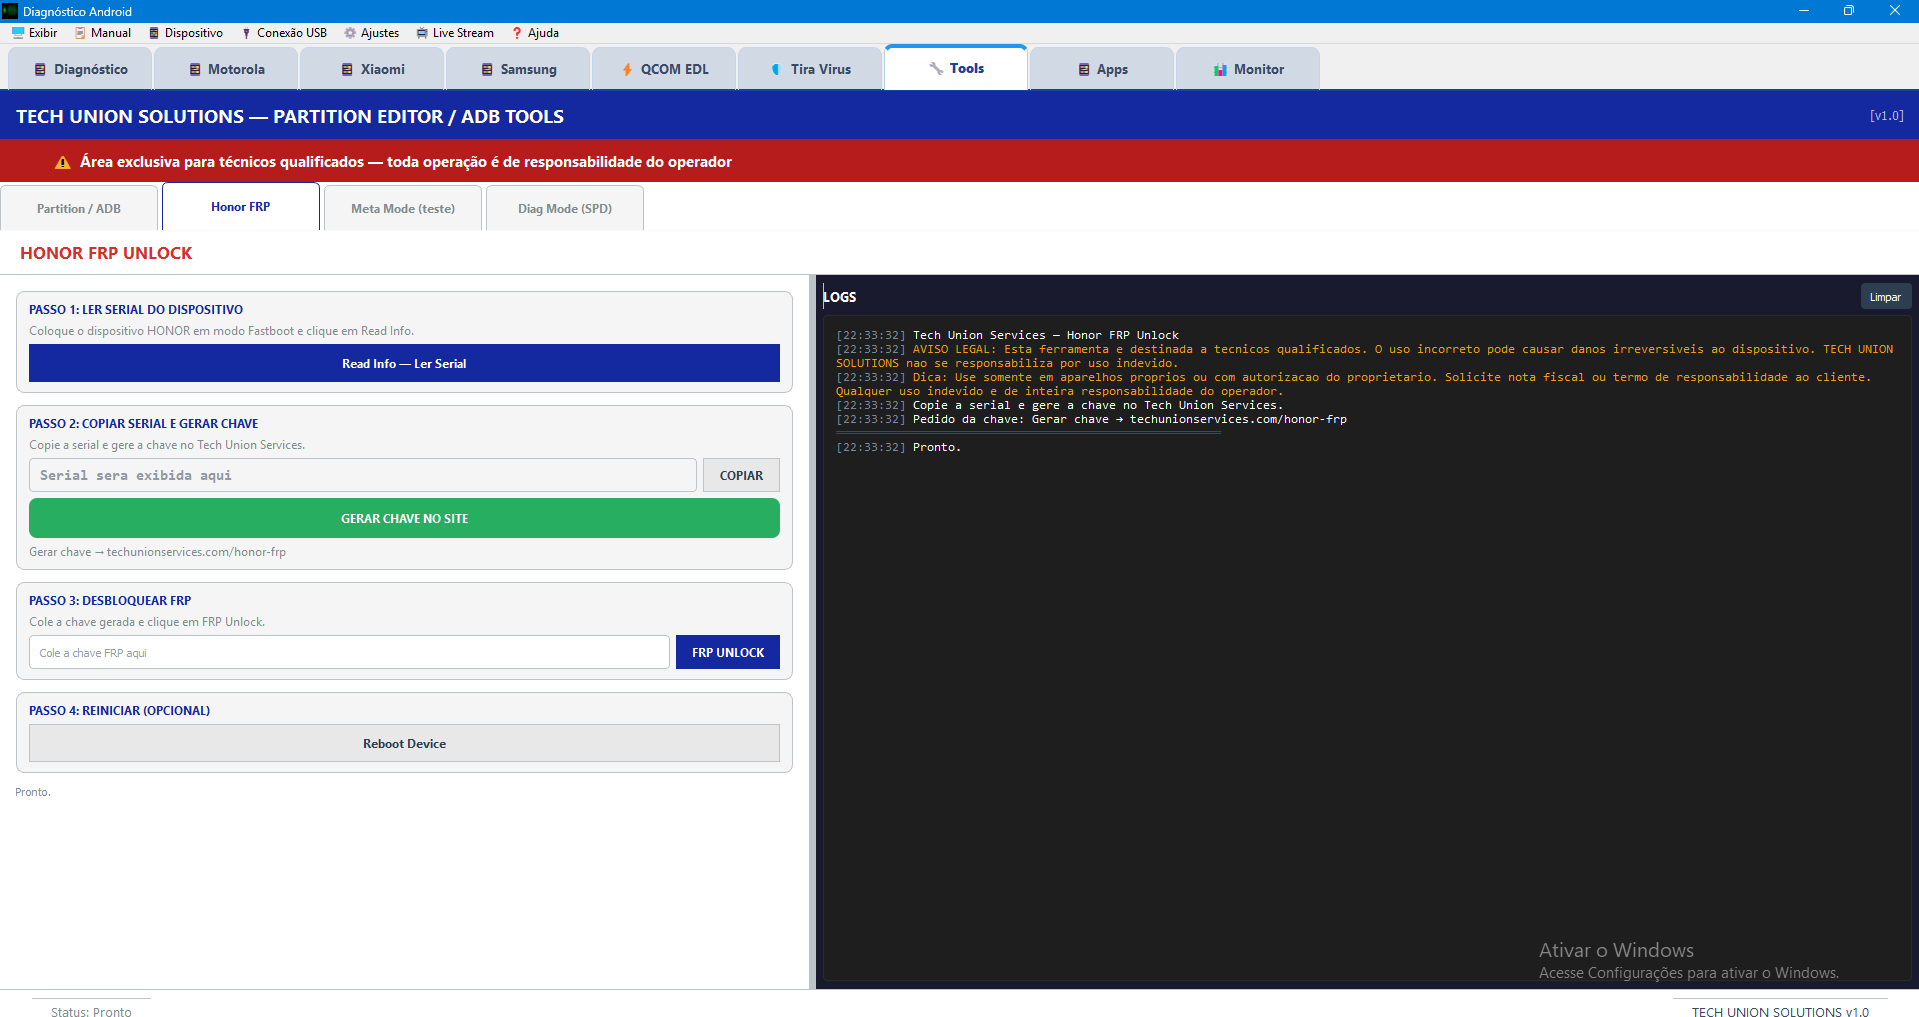Click the Motorola tab icon
Viewport: 1919px width, 1017px height.
pyautogui.click(x=195, y=70)
